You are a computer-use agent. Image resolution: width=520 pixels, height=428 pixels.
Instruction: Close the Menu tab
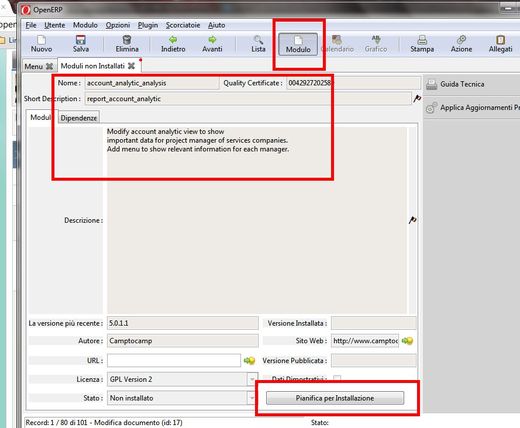(x=49, y=66)
